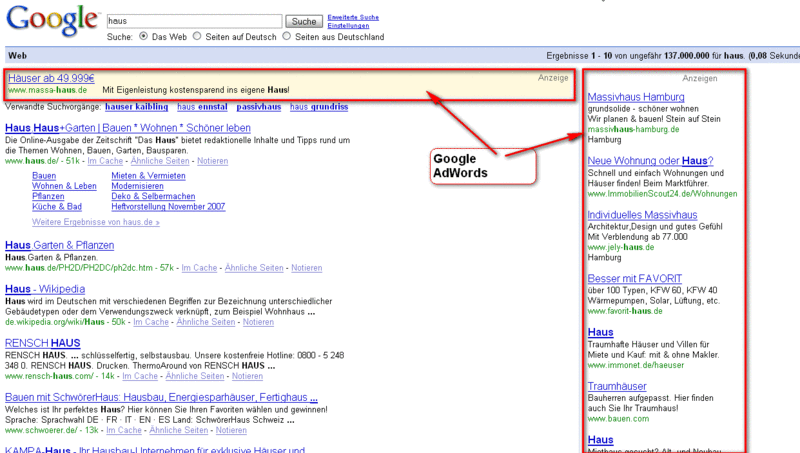800x453 pixels.
Task: Open 'Bauen mit SchwörerHaus' result
Action: 161,397
